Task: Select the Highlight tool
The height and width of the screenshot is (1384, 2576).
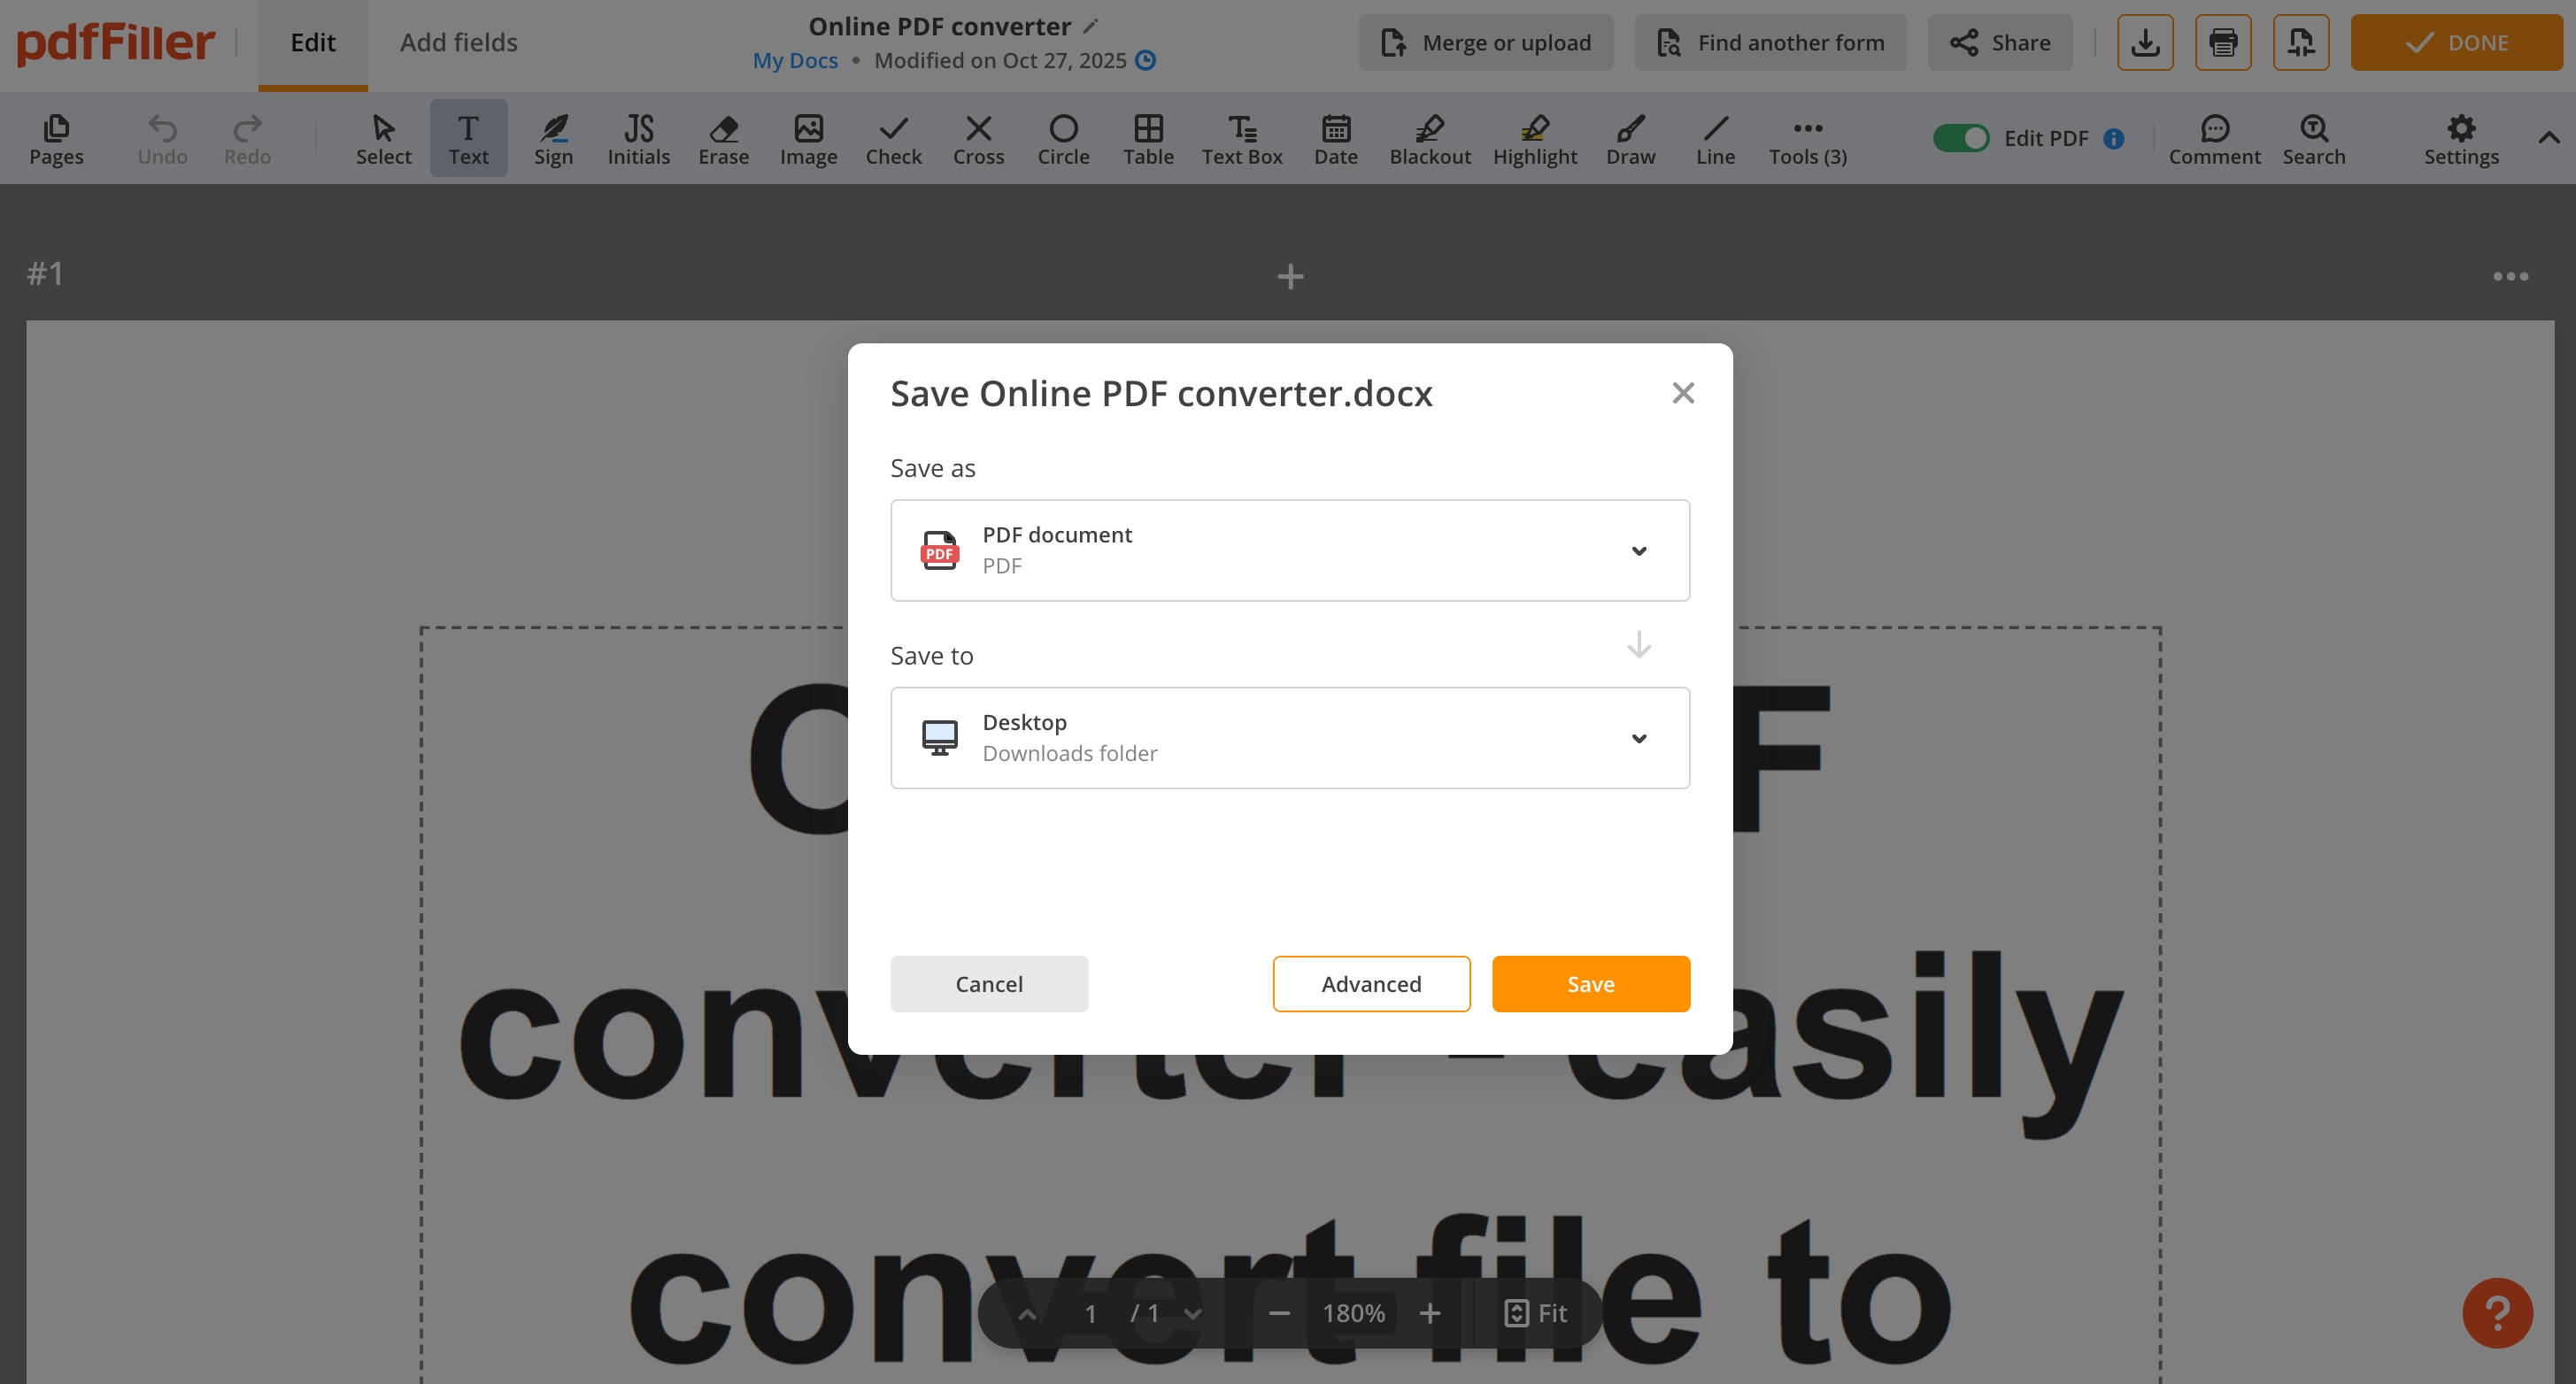Action: (1535, 139)
